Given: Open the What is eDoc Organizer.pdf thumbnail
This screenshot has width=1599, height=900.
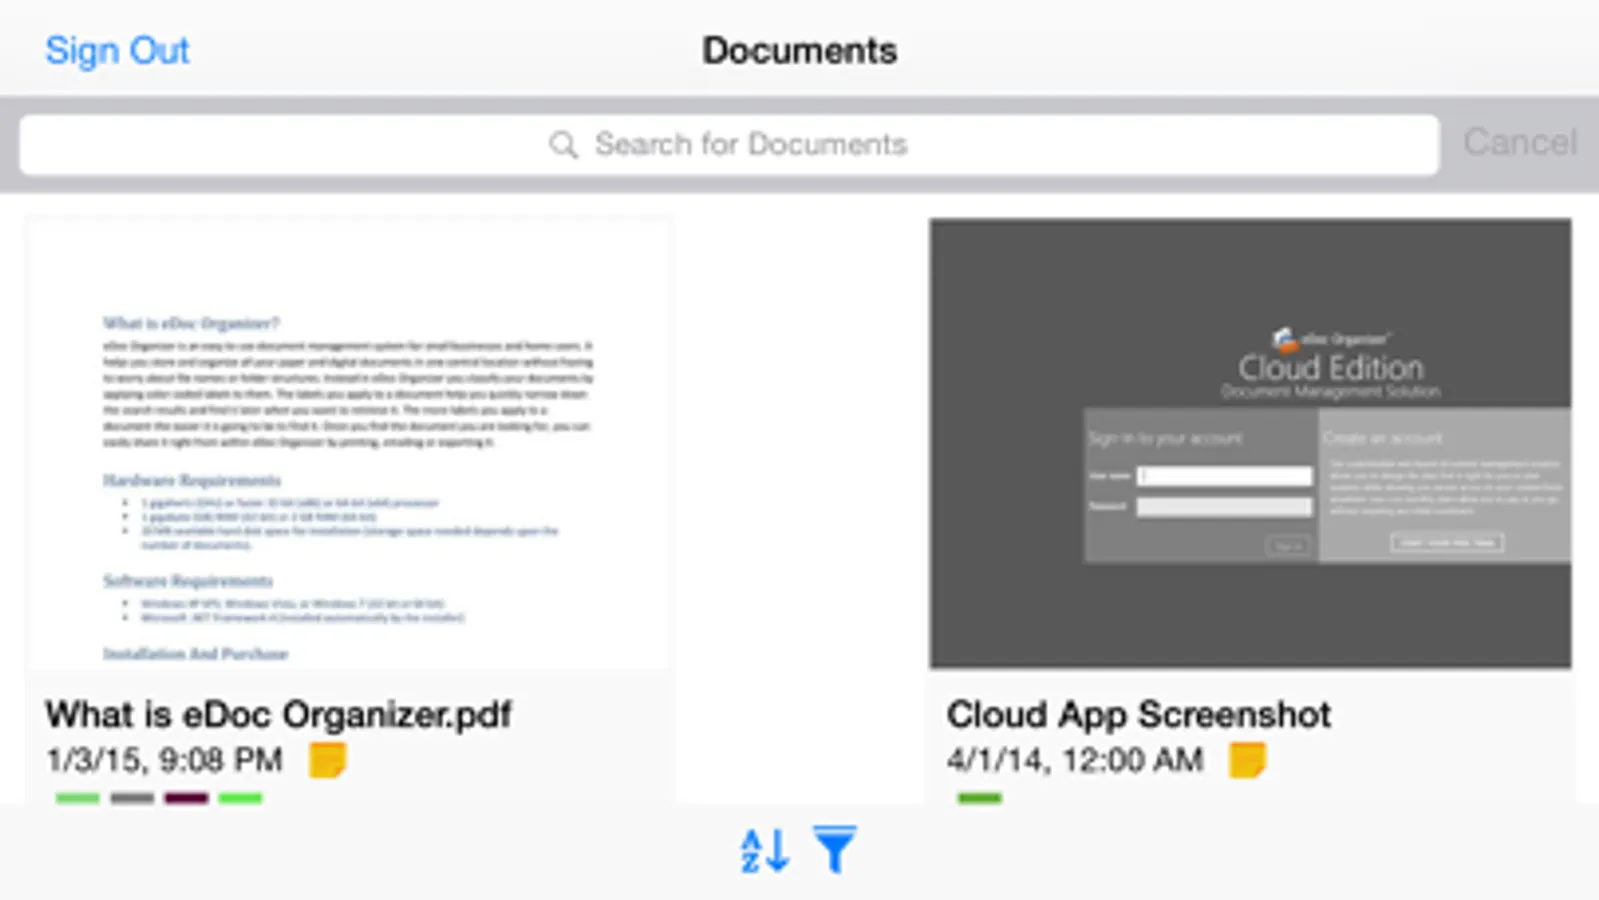Looking at the screenshot, I should [349, 444].
